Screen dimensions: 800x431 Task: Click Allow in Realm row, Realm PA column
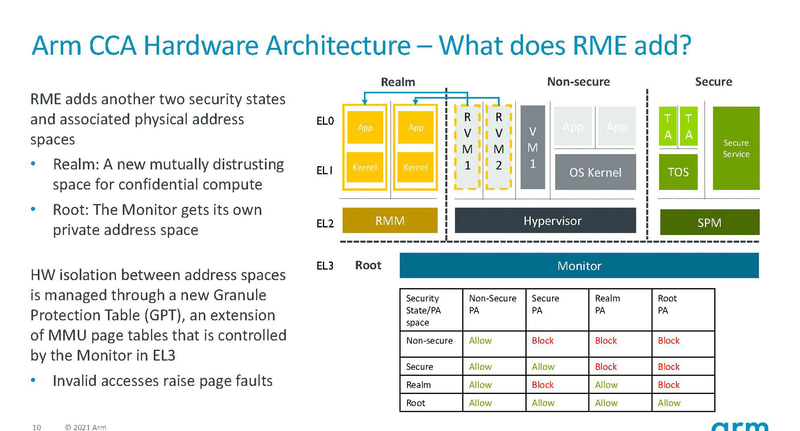[606, 385]
